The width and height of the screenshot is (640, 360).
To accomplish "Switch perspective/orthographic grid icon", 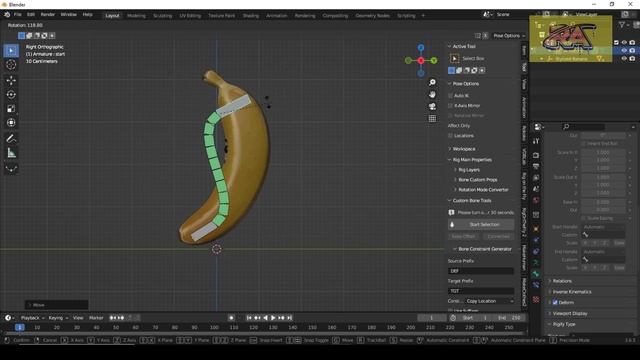I will pyautogui.click(x=432, y=118).
